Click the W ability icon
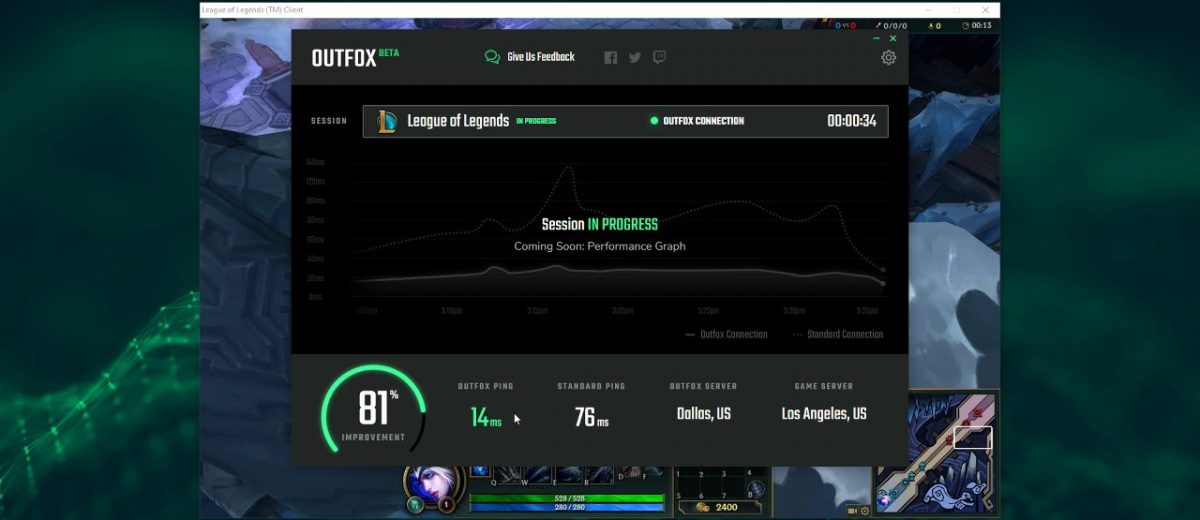The height and width of the screenshot is (520, 1200). pyautogui.click(x=538, y=473)
